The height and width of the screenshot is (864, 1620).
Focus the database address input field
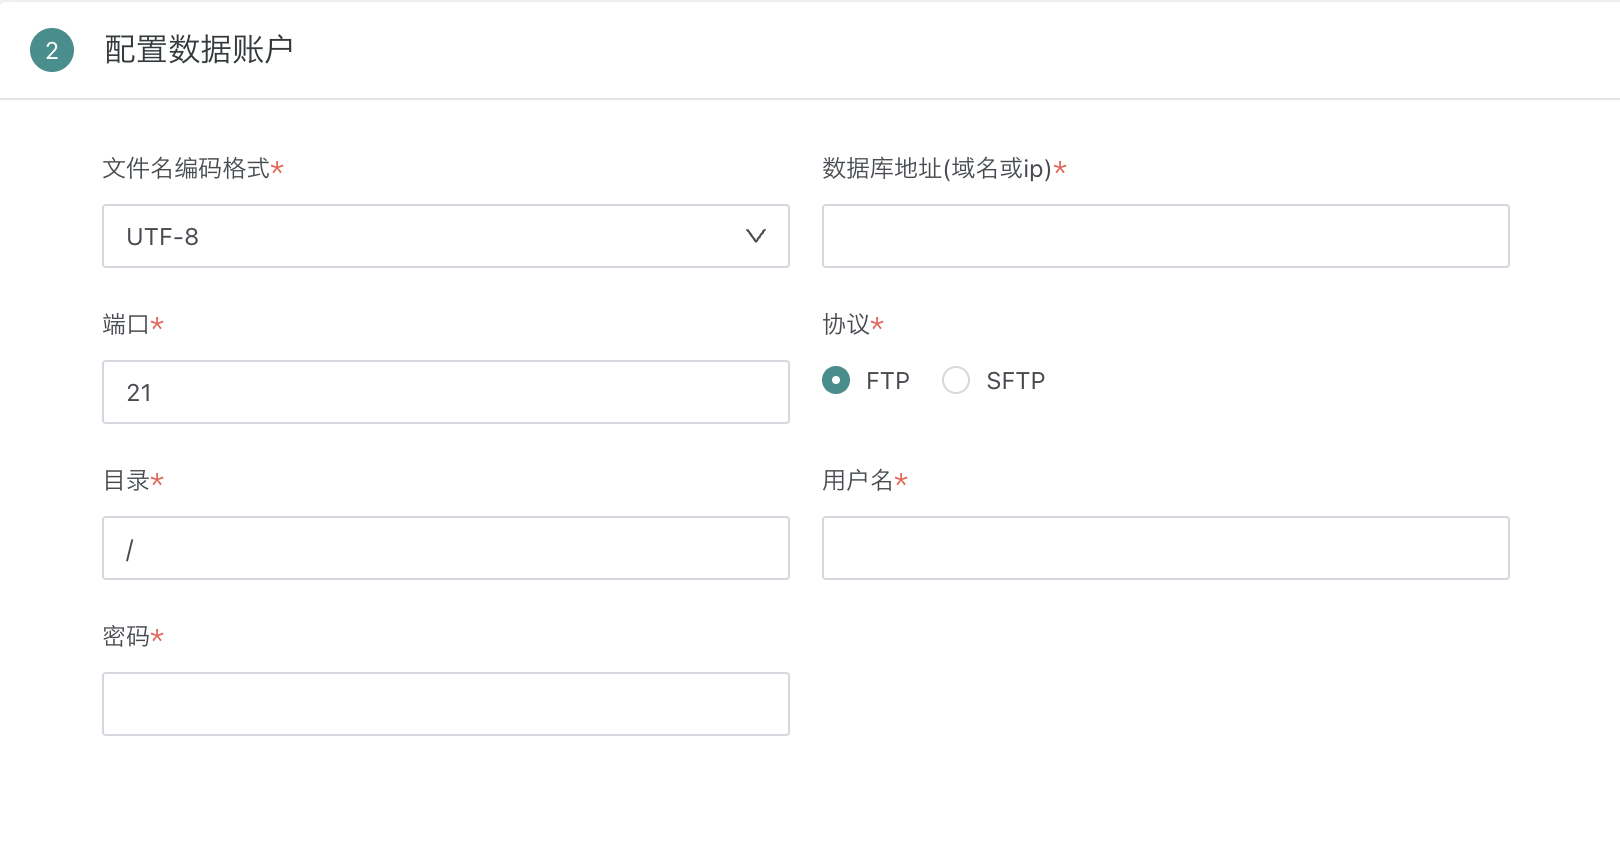click(1165, 236)
